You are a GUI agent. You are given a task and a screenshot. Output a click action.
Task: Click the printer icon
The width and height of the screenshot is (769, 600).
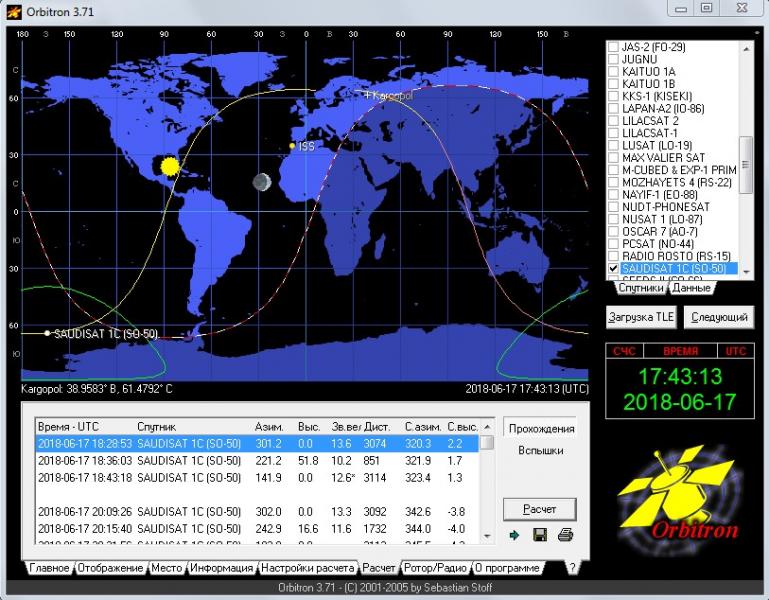(565, 535)
